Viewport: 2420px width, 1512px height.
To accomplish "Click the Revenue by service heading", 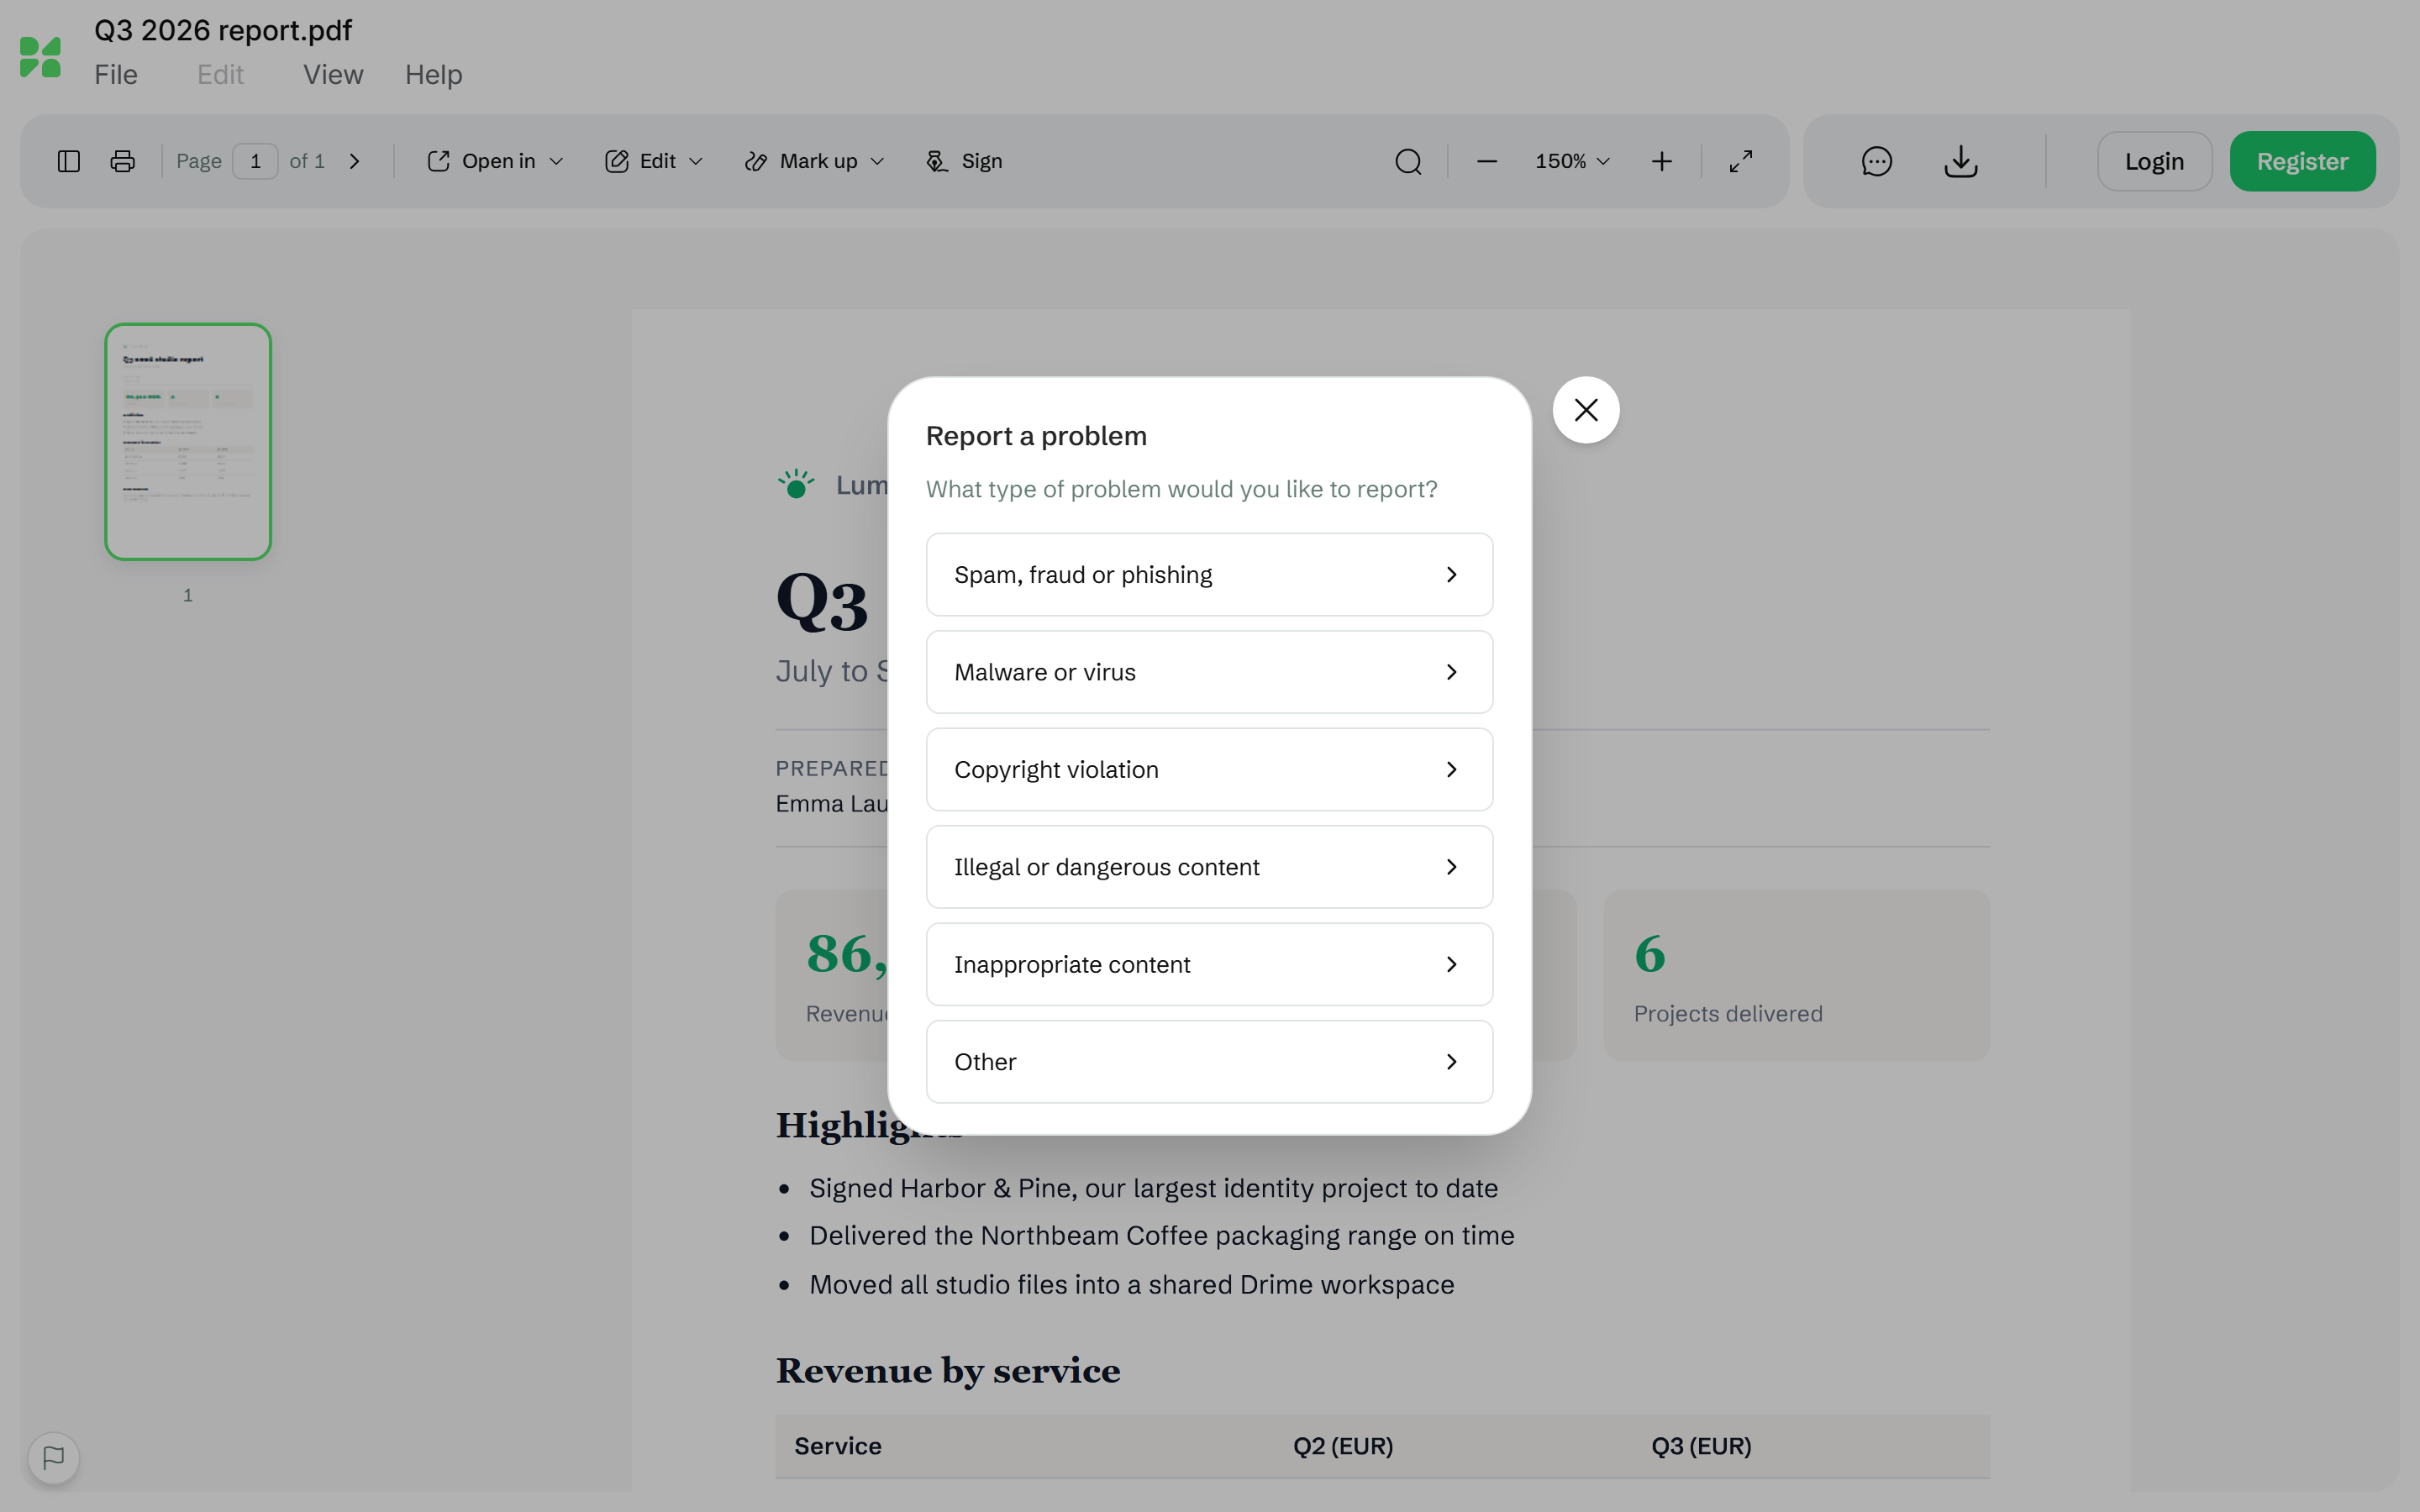I will 948,1370.
